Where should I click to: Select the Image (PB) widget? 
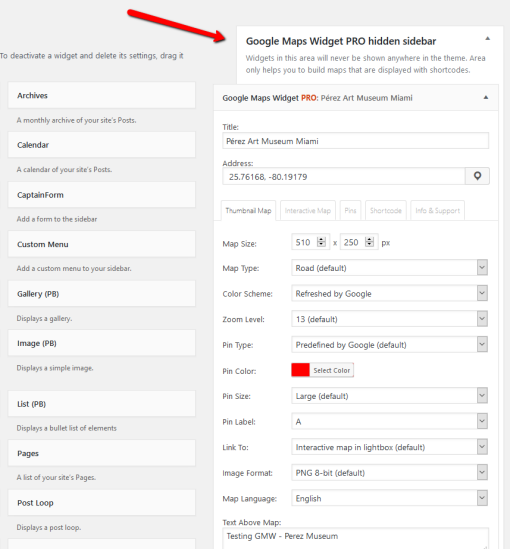pyautogui.click(x=102, y=343)
